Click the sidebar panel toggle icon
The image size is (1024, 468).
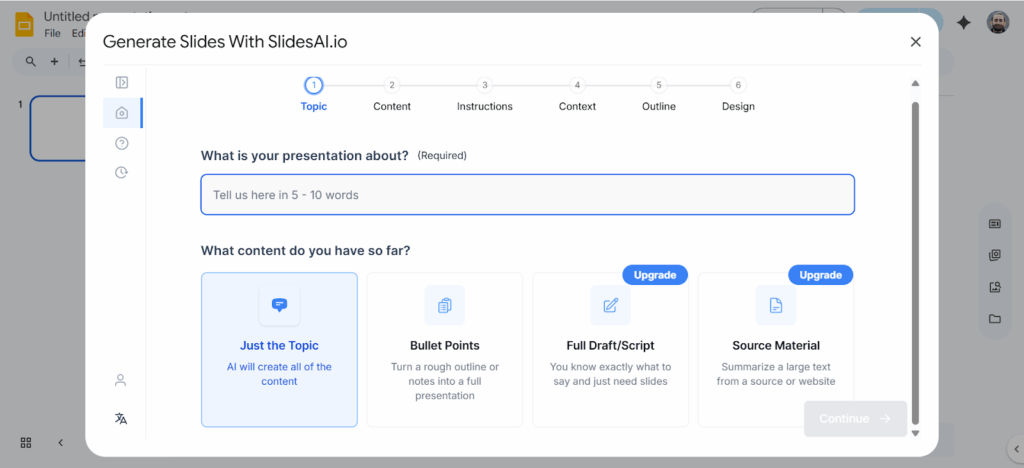[121, 83]
